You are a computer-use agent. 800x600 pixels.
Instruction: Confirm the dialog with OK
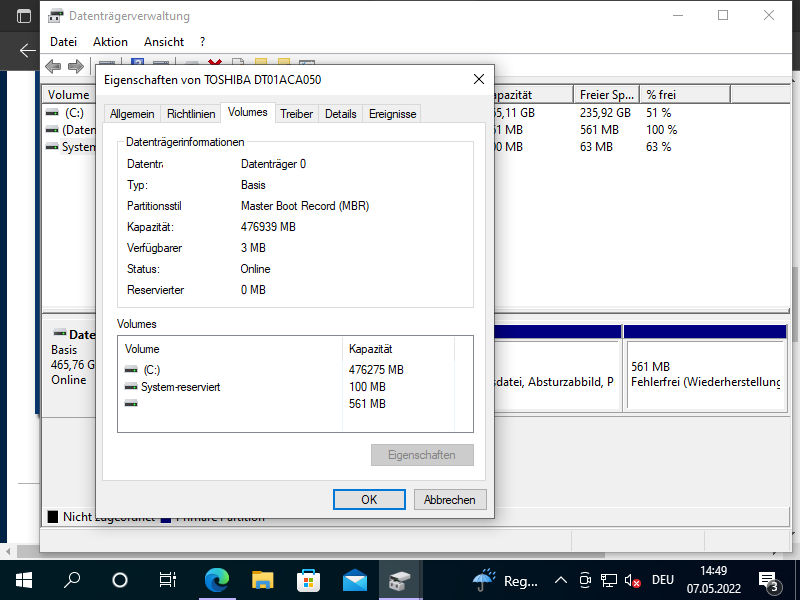pos(369,499)
